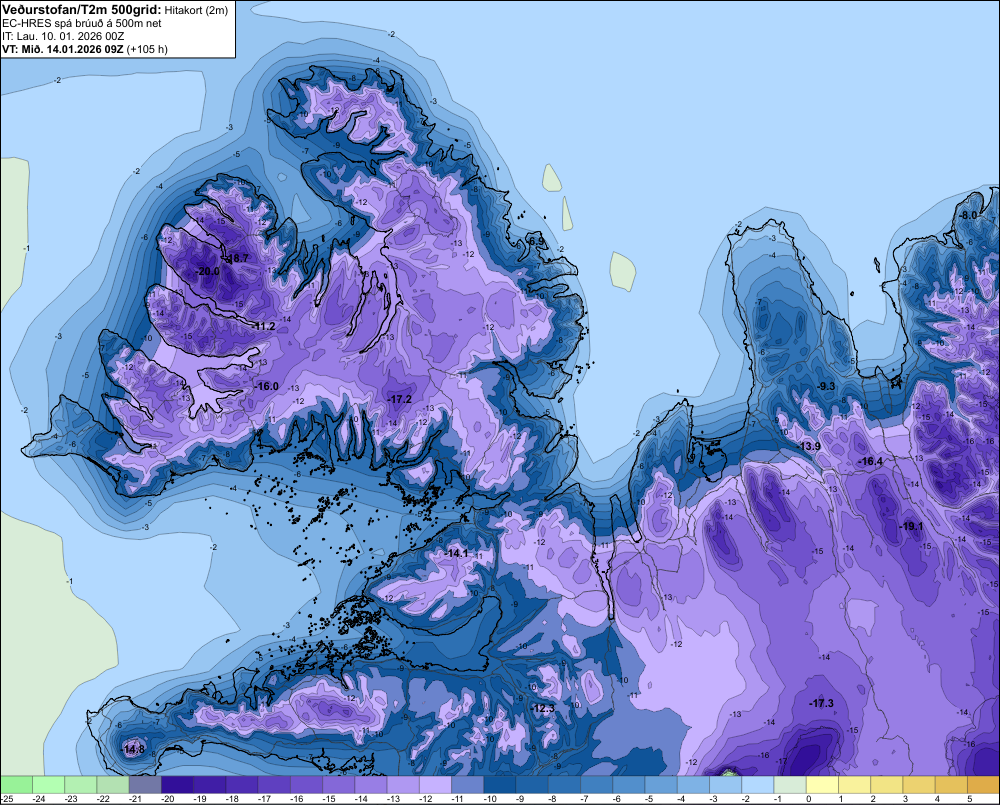Select the -6 medium blue legend swatch
Viewport: 1000px width, 805px height.
[628, 784]
